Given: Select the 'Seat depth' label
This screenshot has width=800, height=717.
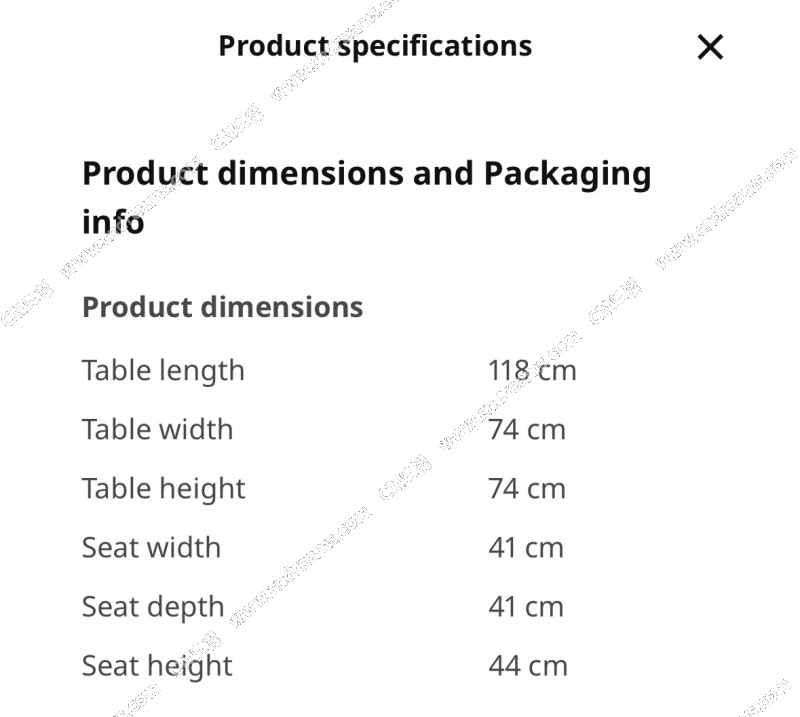Looking at the screenshot, I should click(153, 607).
